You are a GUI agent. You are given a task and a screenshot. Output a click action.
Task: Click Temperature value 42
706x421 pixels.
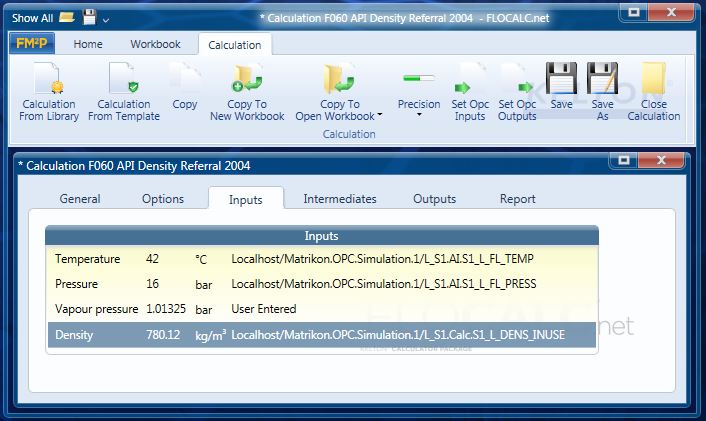click(152, 259)
